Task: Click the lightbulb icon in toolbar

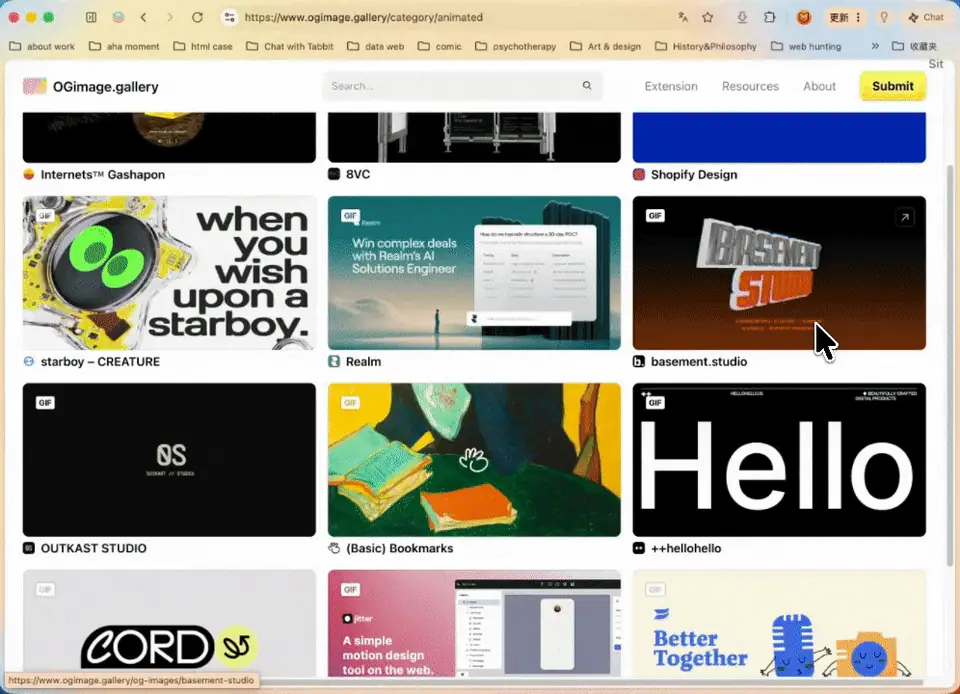Action: [x=883, y=17]
